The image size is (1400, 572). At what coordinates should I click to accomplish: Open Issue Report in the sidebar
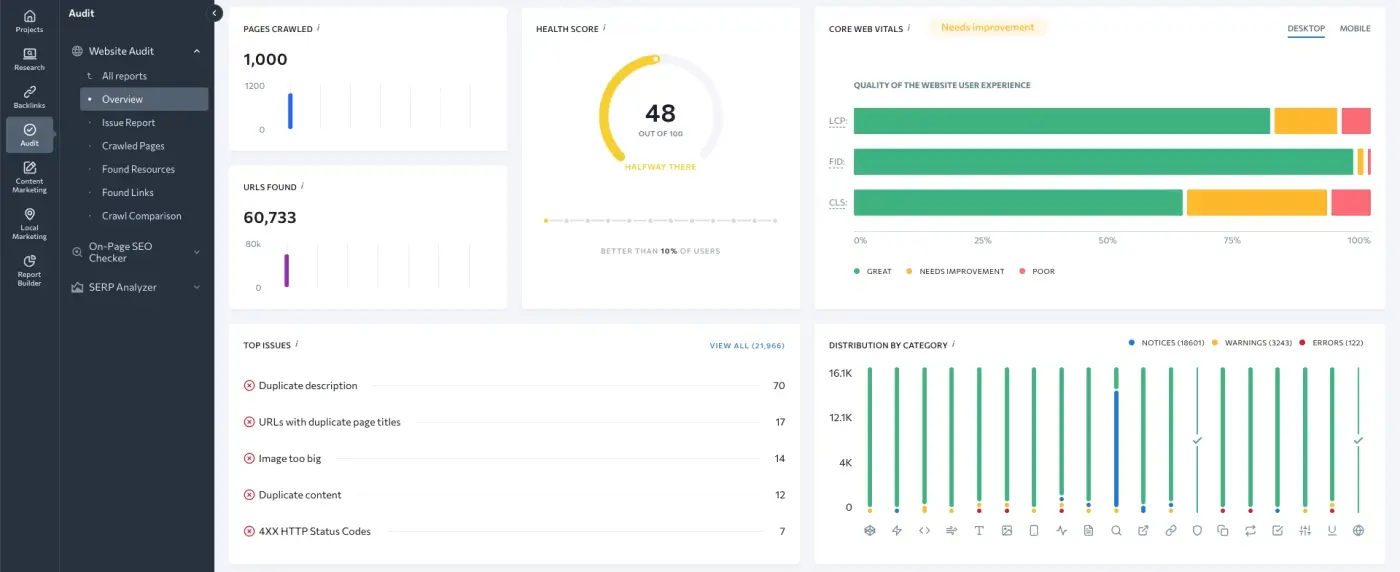(x=128, y=123)
